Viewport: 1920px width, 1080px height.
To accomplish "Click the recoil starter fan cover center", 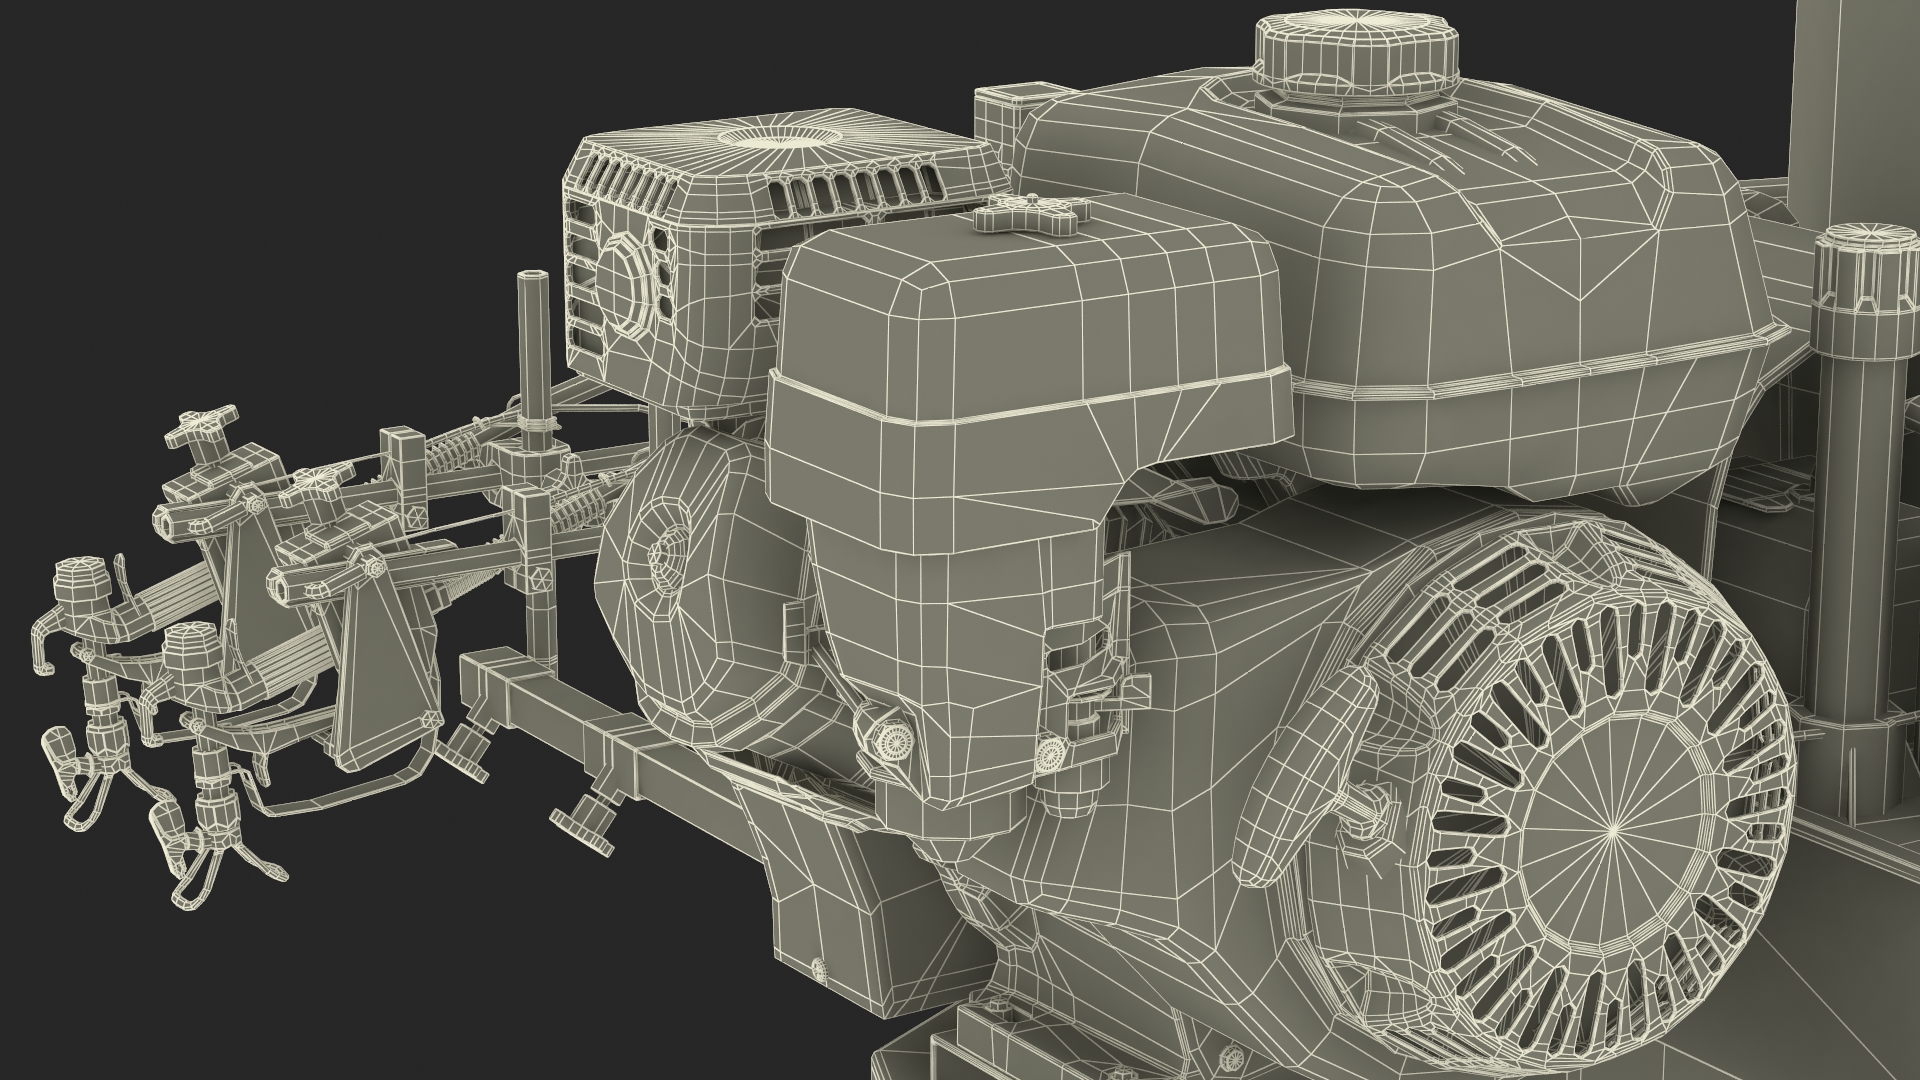I will (1612, 832).
